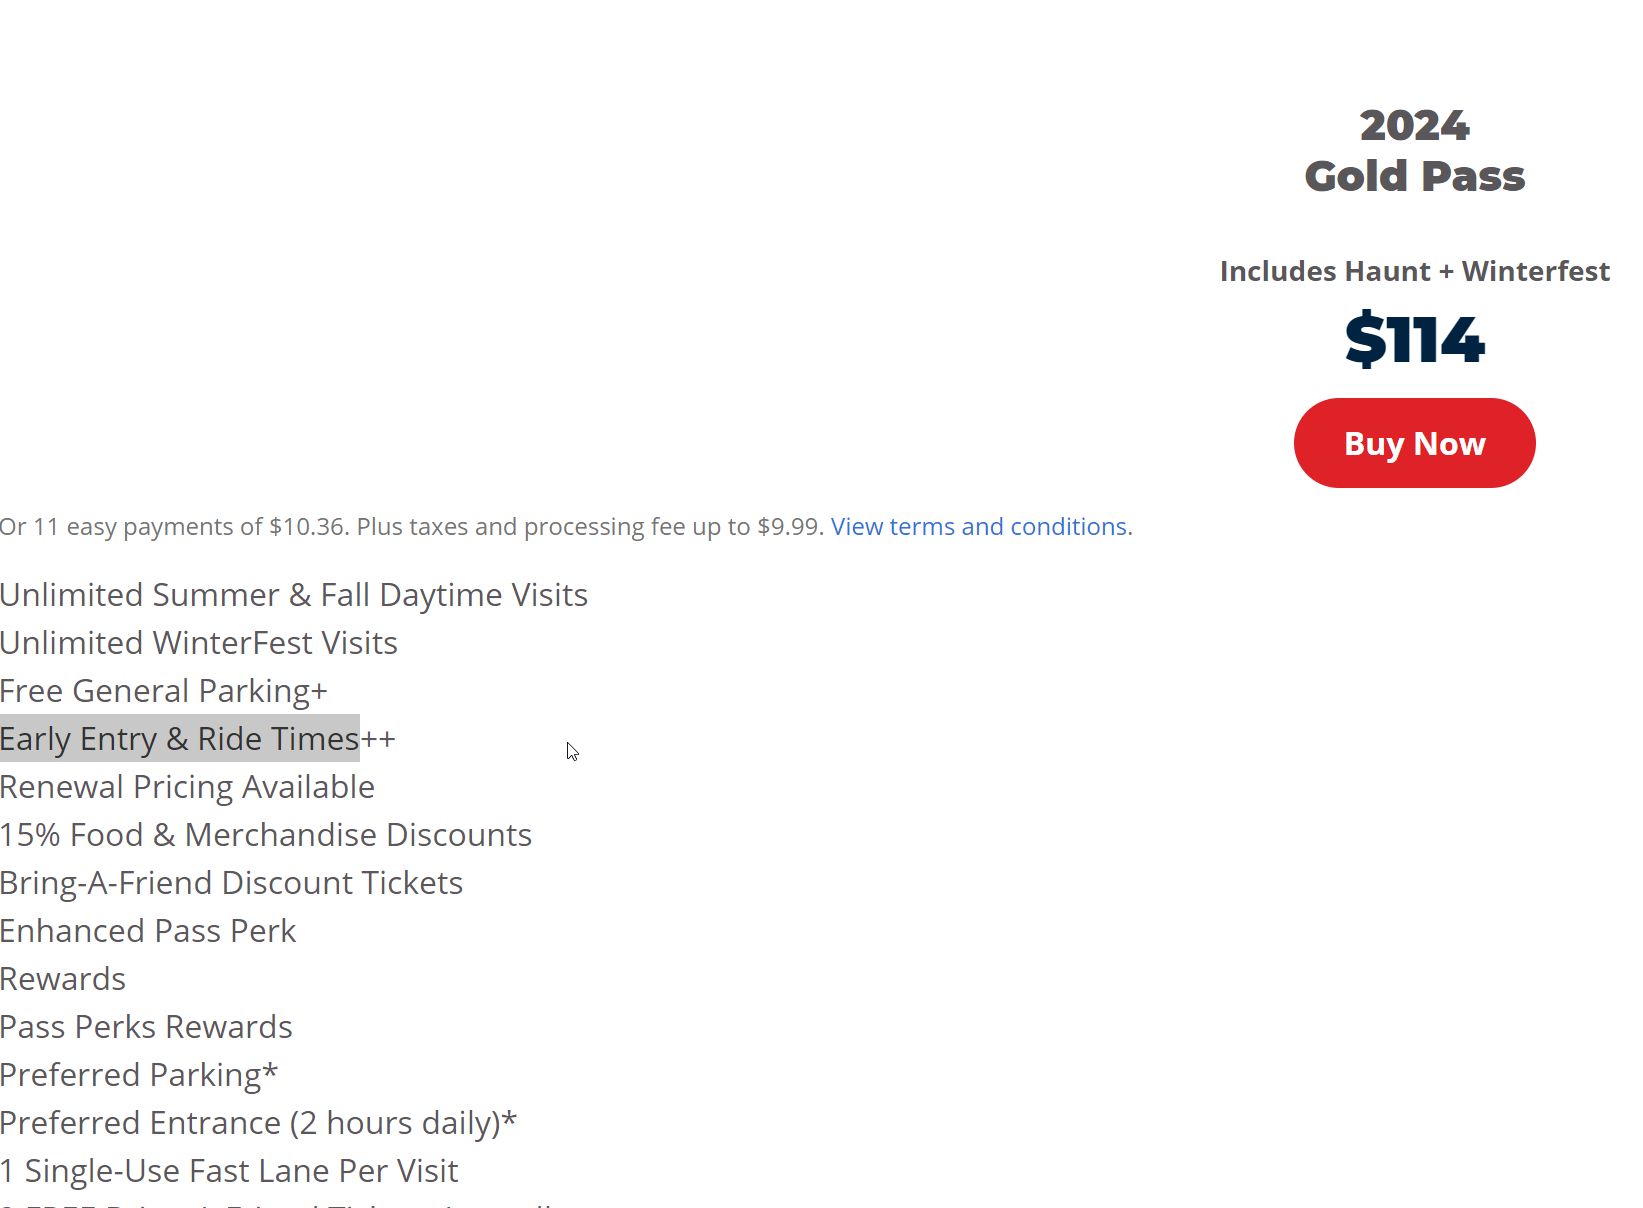The image size is (1643, 1208).
Task: Select the Unlimited WinterFest Visits line
Action: pyautogui.click(x=199, y=643)
